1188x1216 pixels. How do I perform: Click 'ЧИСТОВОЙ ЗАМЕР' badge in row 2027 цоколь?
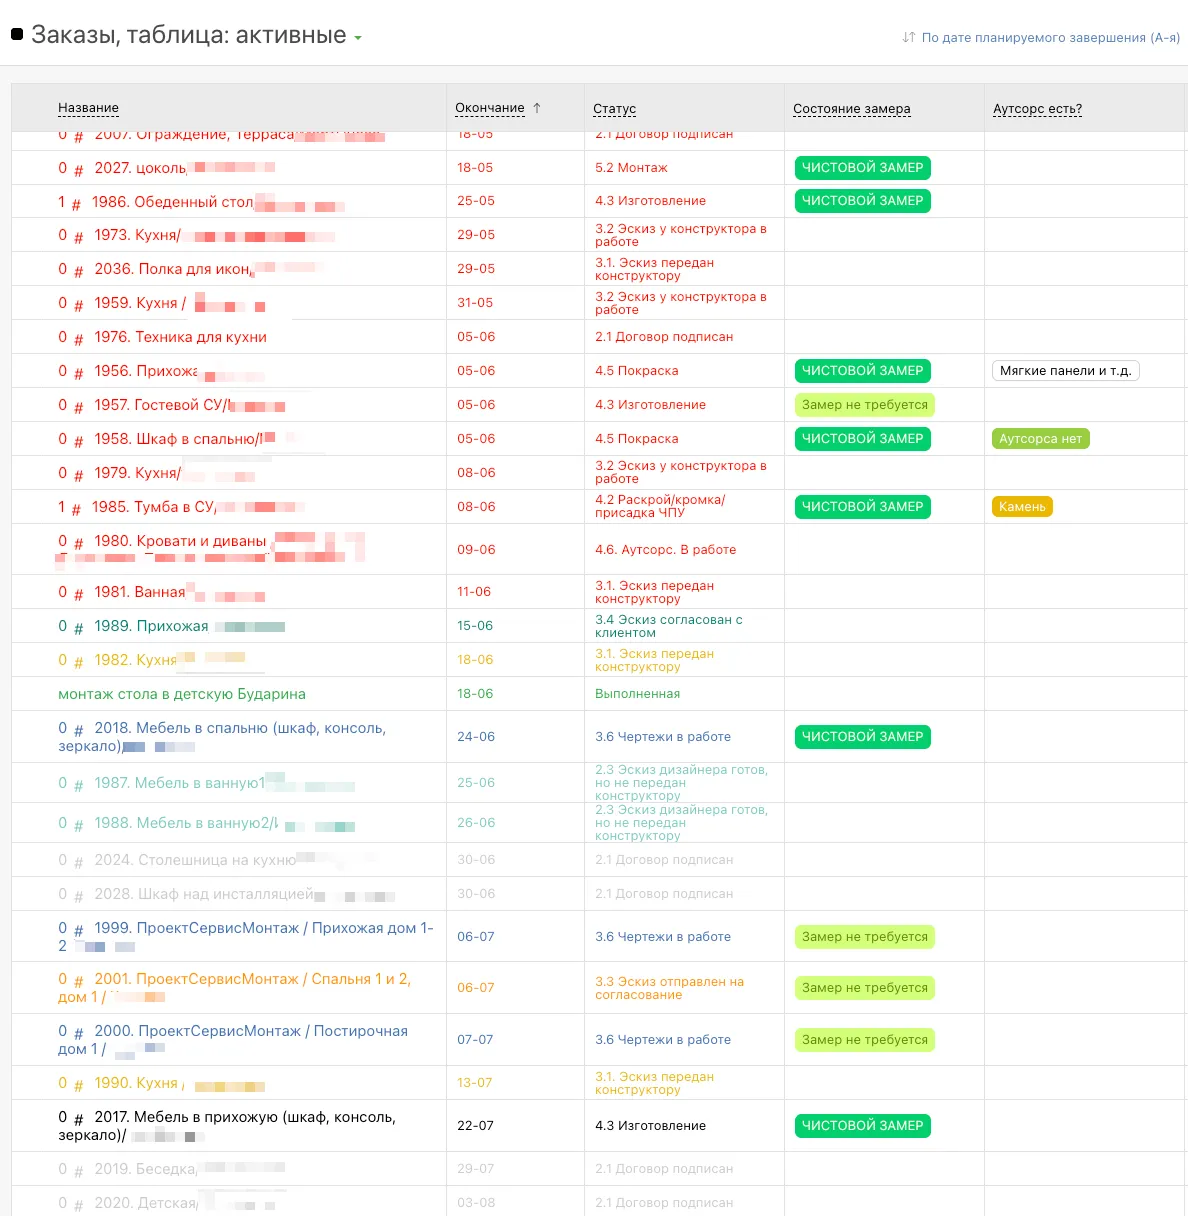(x=862, y=168)
